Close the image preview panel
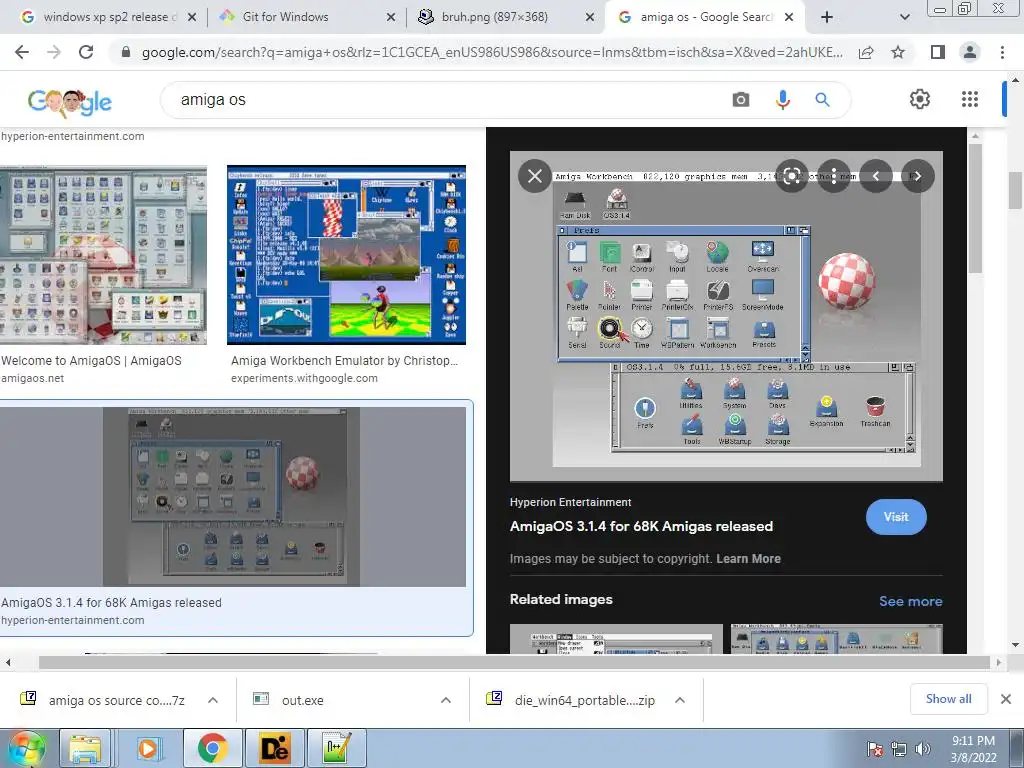 535,176
